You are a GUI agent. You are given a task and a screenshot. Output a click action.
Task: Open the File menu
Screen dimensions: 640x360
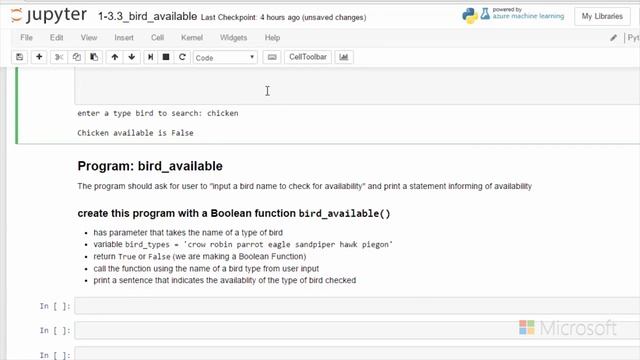pyautogui.click(x=27, y=38)
